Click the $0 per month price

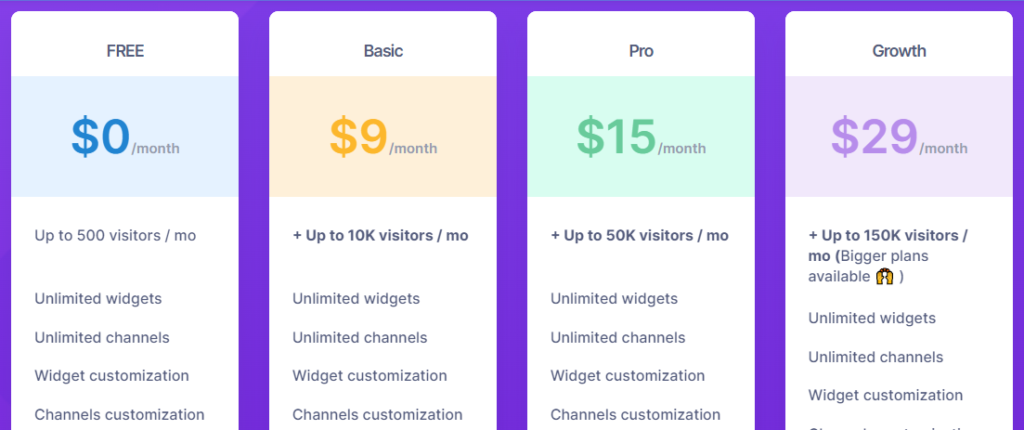coord(125,138)
